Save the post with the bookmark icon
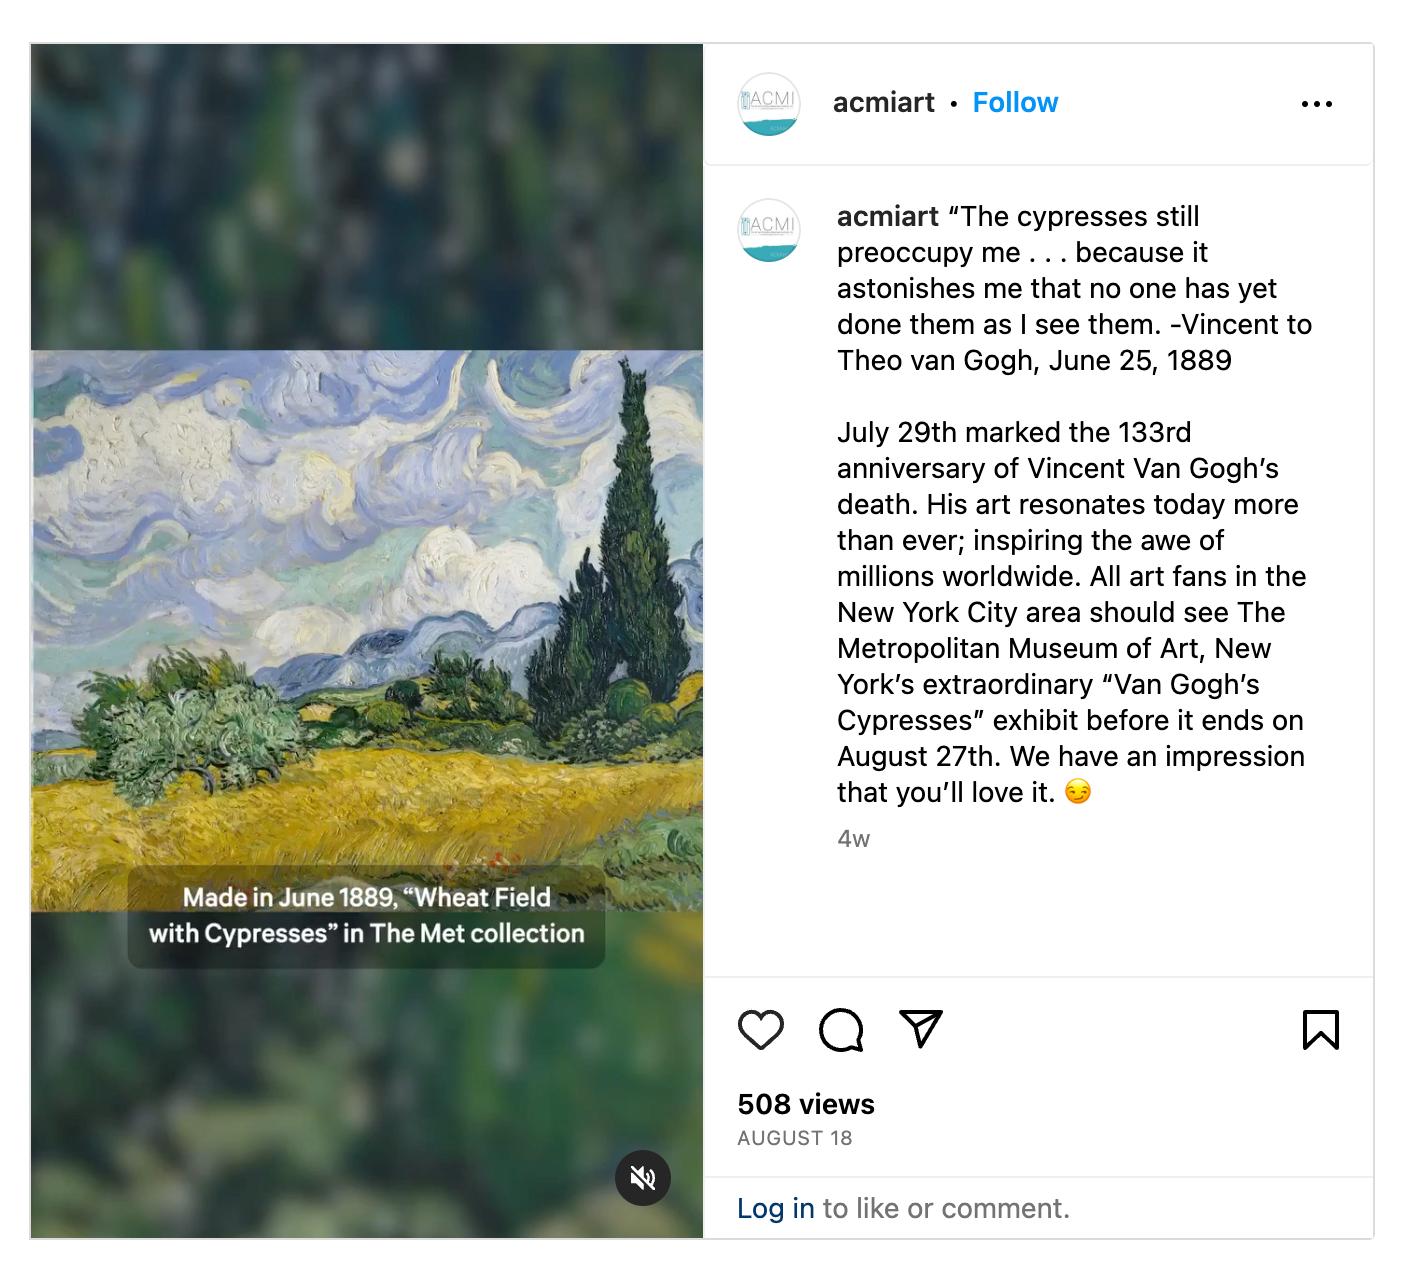This screenshot has height=1272, width=1418. click(1320, 1030)
